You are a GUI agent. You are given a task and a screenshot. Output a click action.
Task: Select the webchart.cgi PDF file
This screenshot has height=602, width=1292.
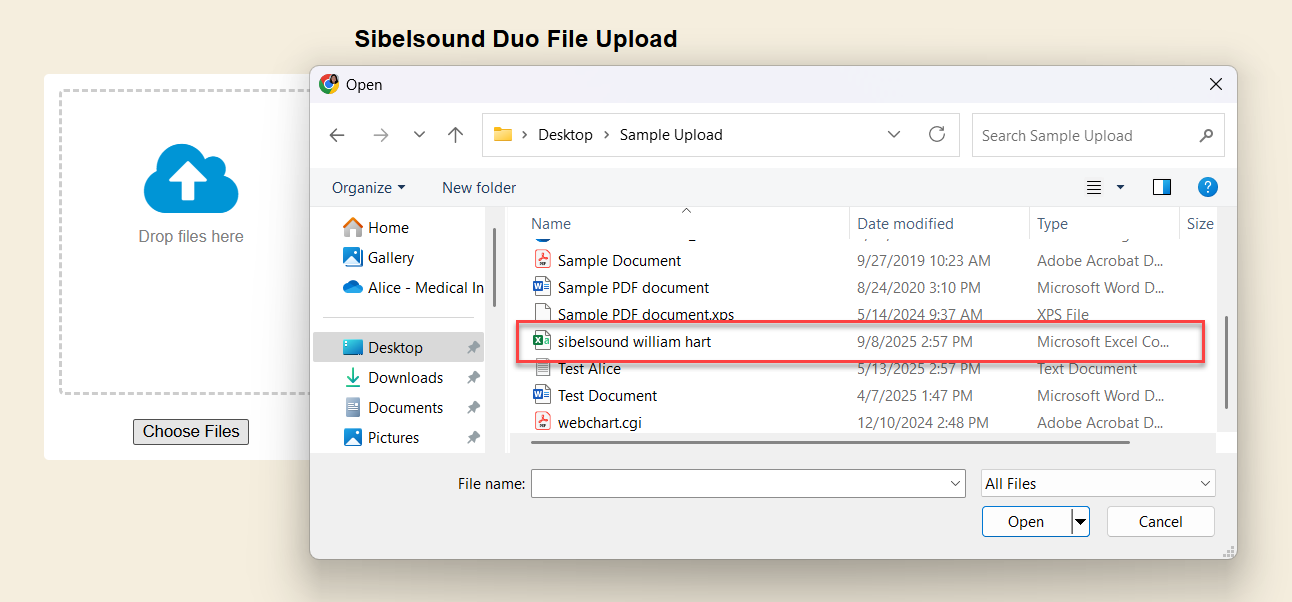(599, 422)
